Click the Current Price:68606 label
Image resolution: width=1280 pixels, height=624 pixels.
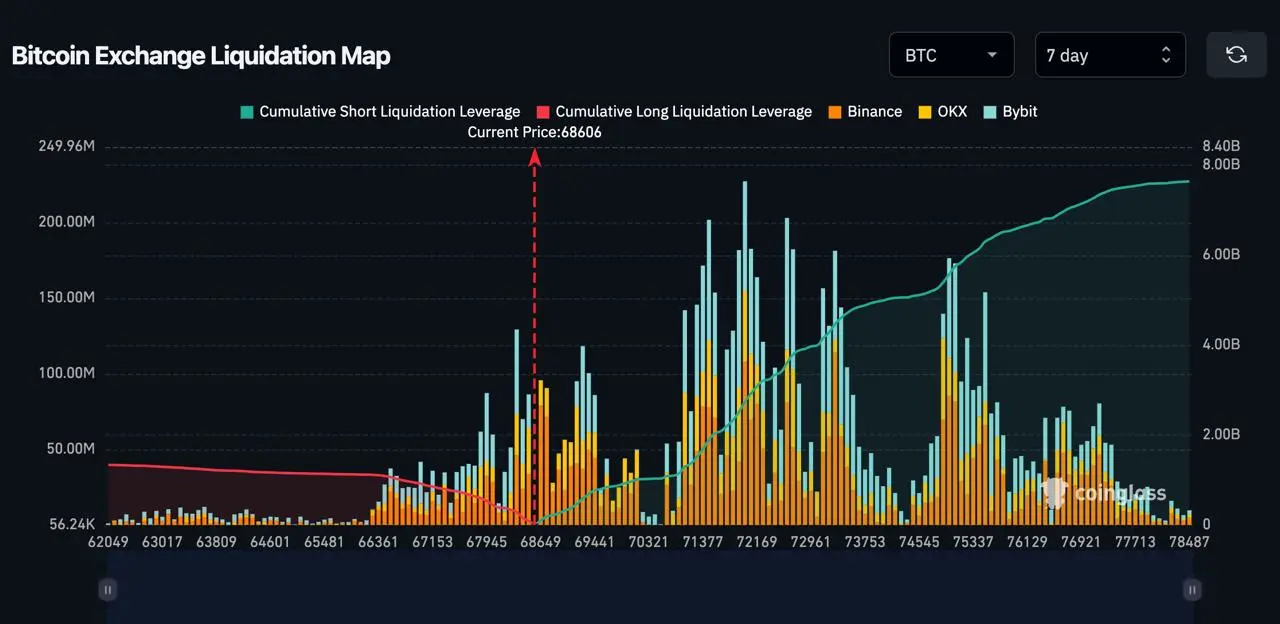(x=535, y=132)
